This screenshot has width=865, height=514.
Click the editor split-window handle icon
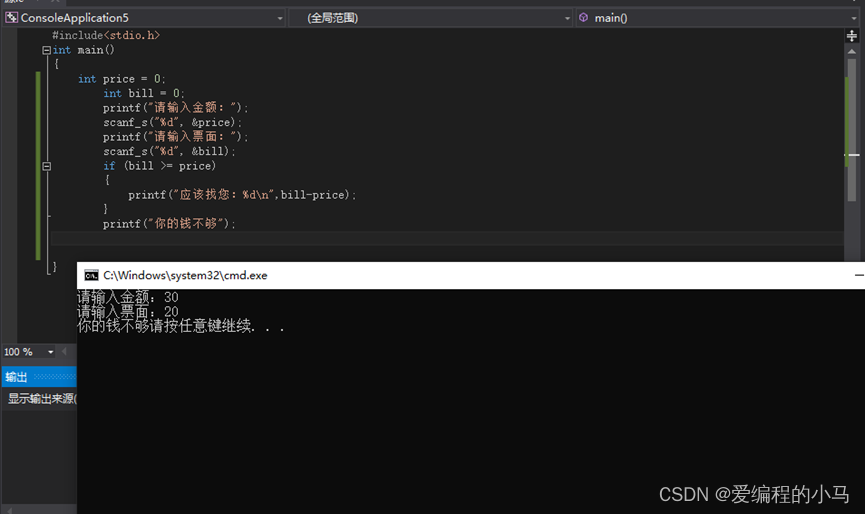852,36
